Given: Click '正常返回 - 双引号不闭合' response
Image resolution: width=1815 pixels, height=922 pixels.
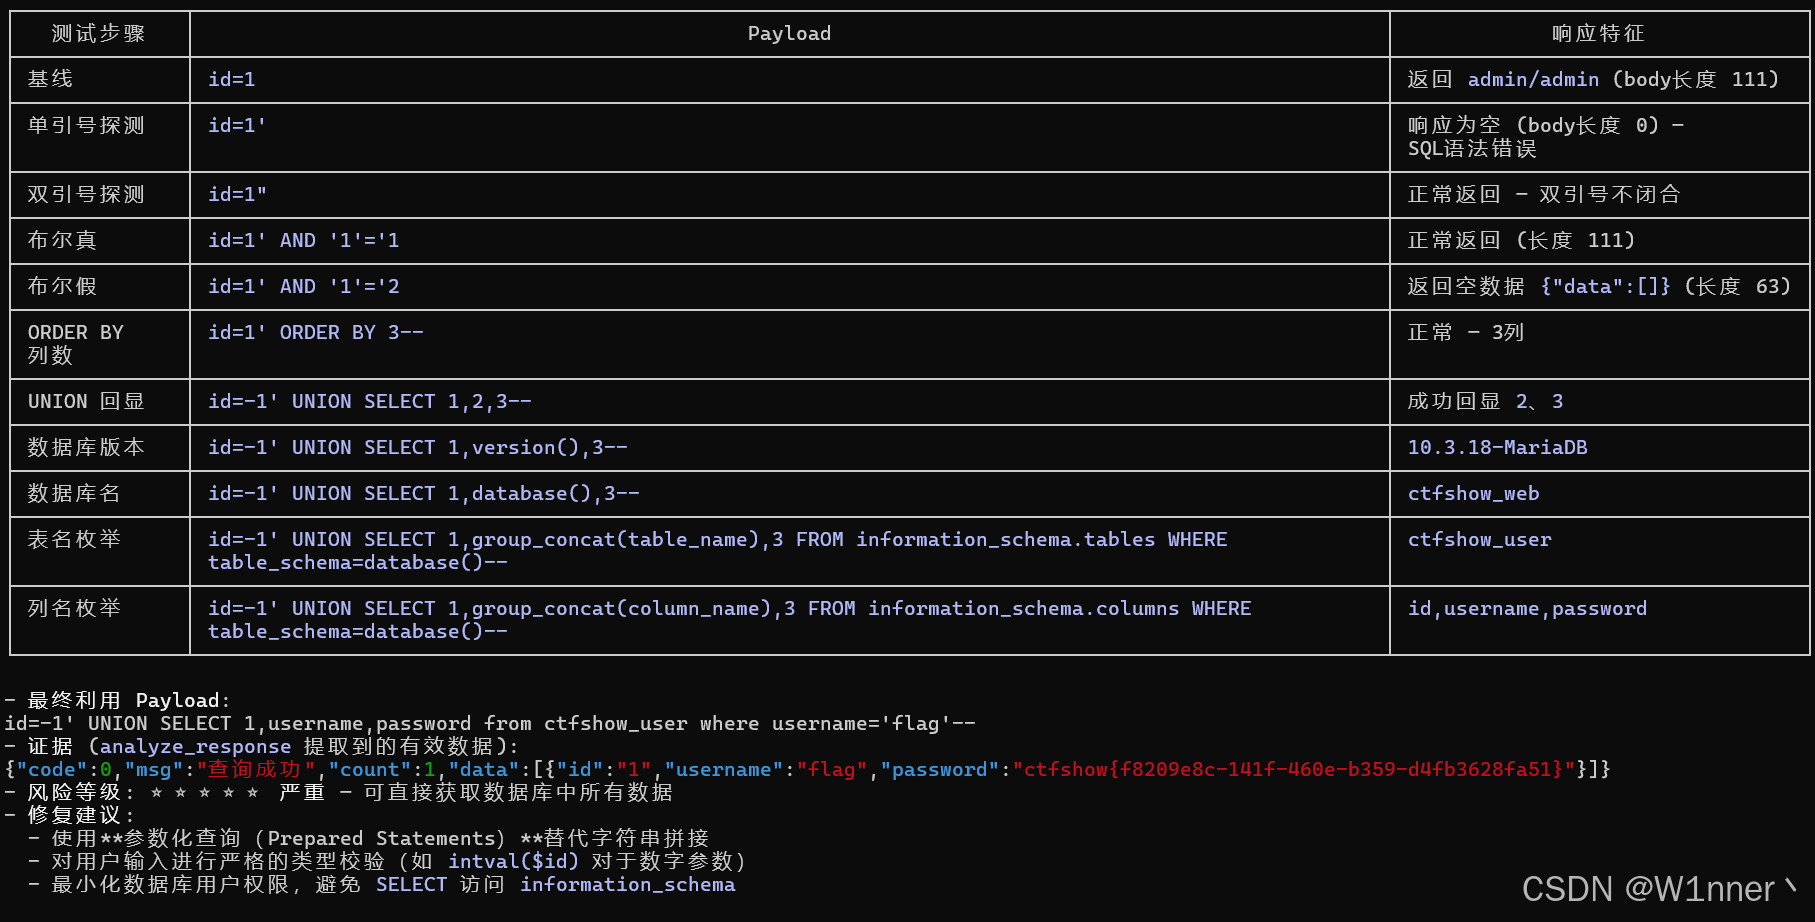Looking at the screenshot, I should [x=1544, y=195].
